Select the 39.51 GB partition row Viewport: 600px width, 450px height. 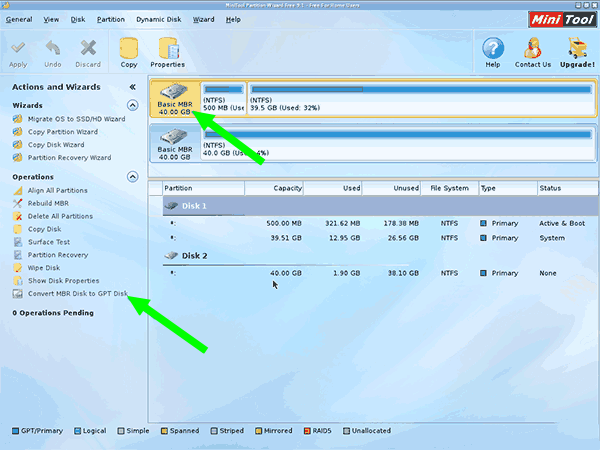pyautogui.click(x=381, y=238)
